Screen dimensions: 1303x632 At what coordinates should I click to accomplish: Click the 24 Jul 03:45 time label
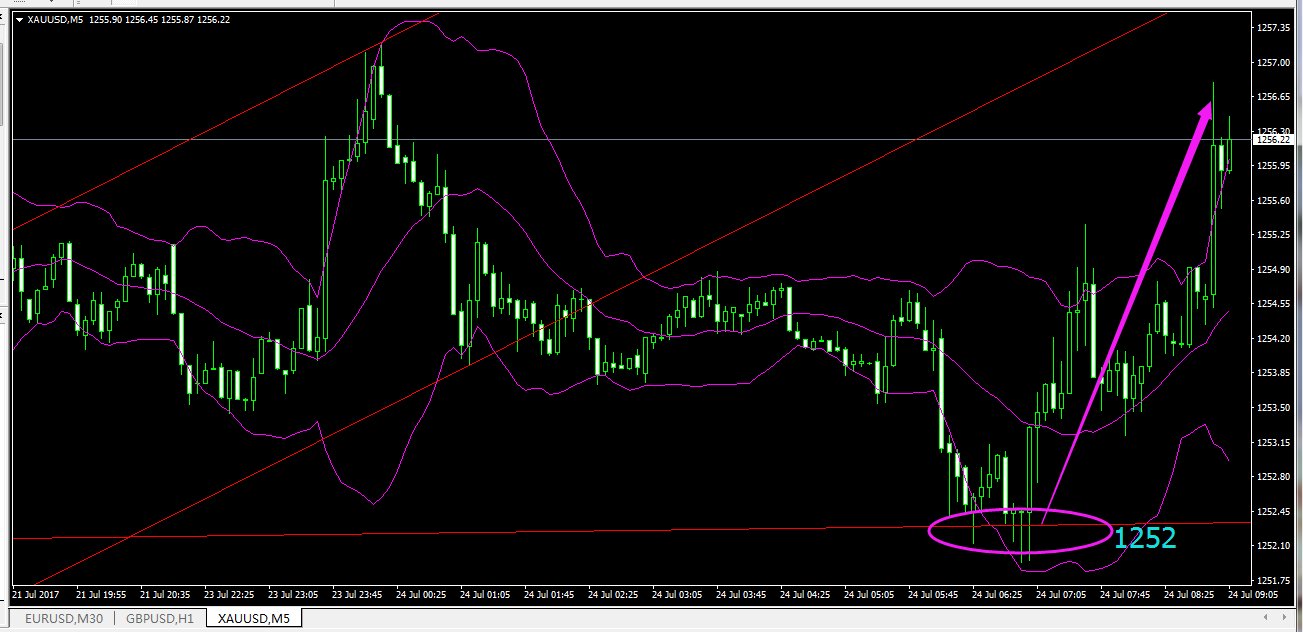point(741,594)
